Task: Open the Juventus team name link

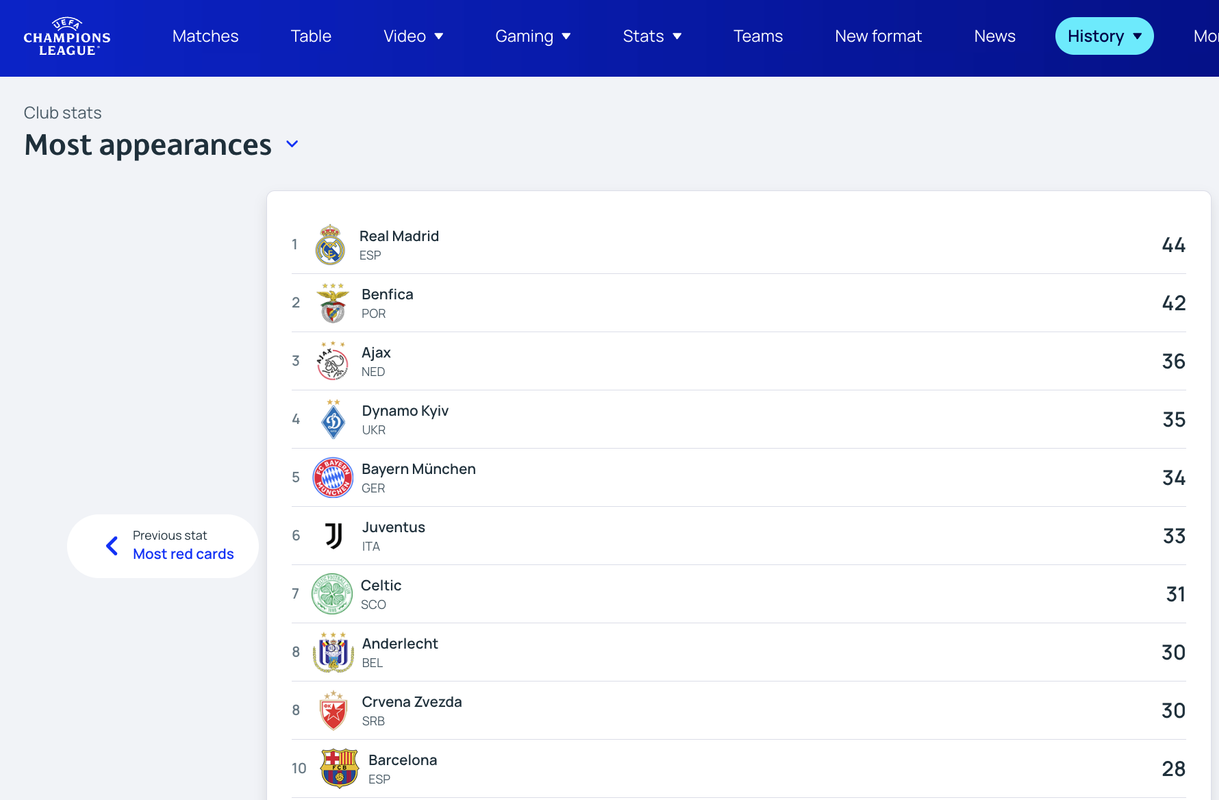Action: click(x=393, y=527)
